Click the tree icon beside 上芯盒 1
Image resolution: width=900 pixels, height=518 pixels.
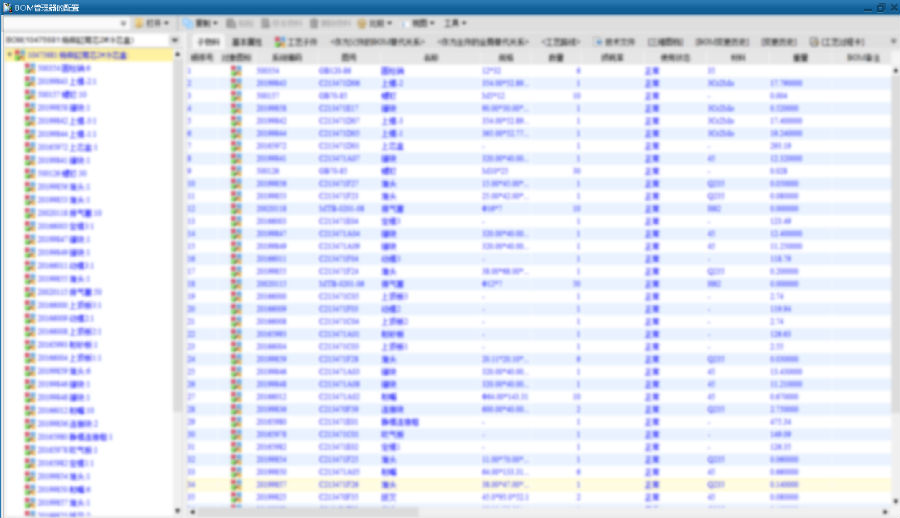click(x=30, y=147)
